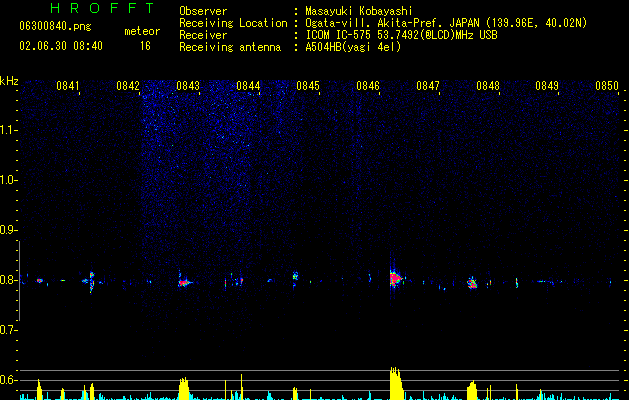Screen dimensions: 629x400
Task: Click the 0847 time marker
Action: click(428, 86)
